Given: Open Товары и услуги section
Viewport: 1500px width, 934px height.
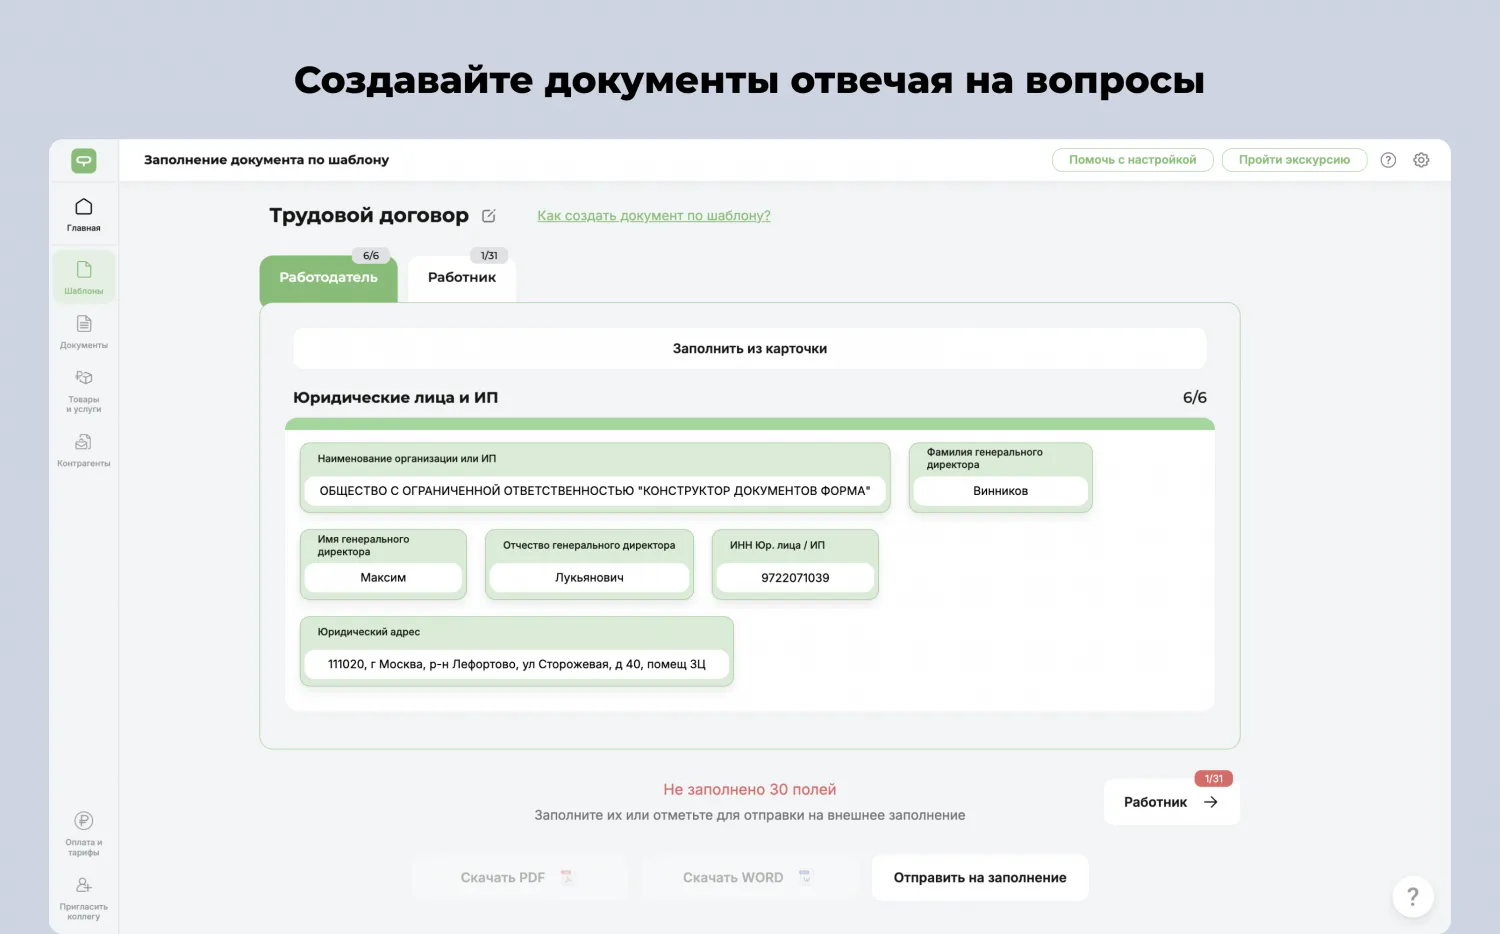Looking at the screenshot, I should tap(84, 390).
